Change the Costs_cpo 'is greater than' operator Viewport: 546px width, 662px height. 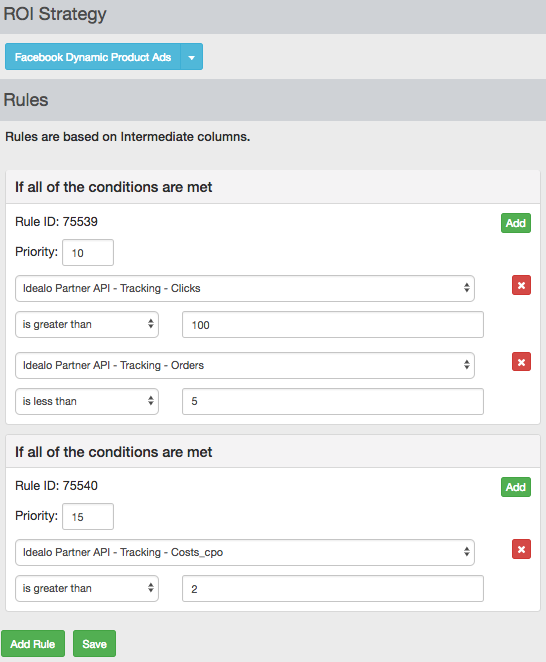pos(87,588)
